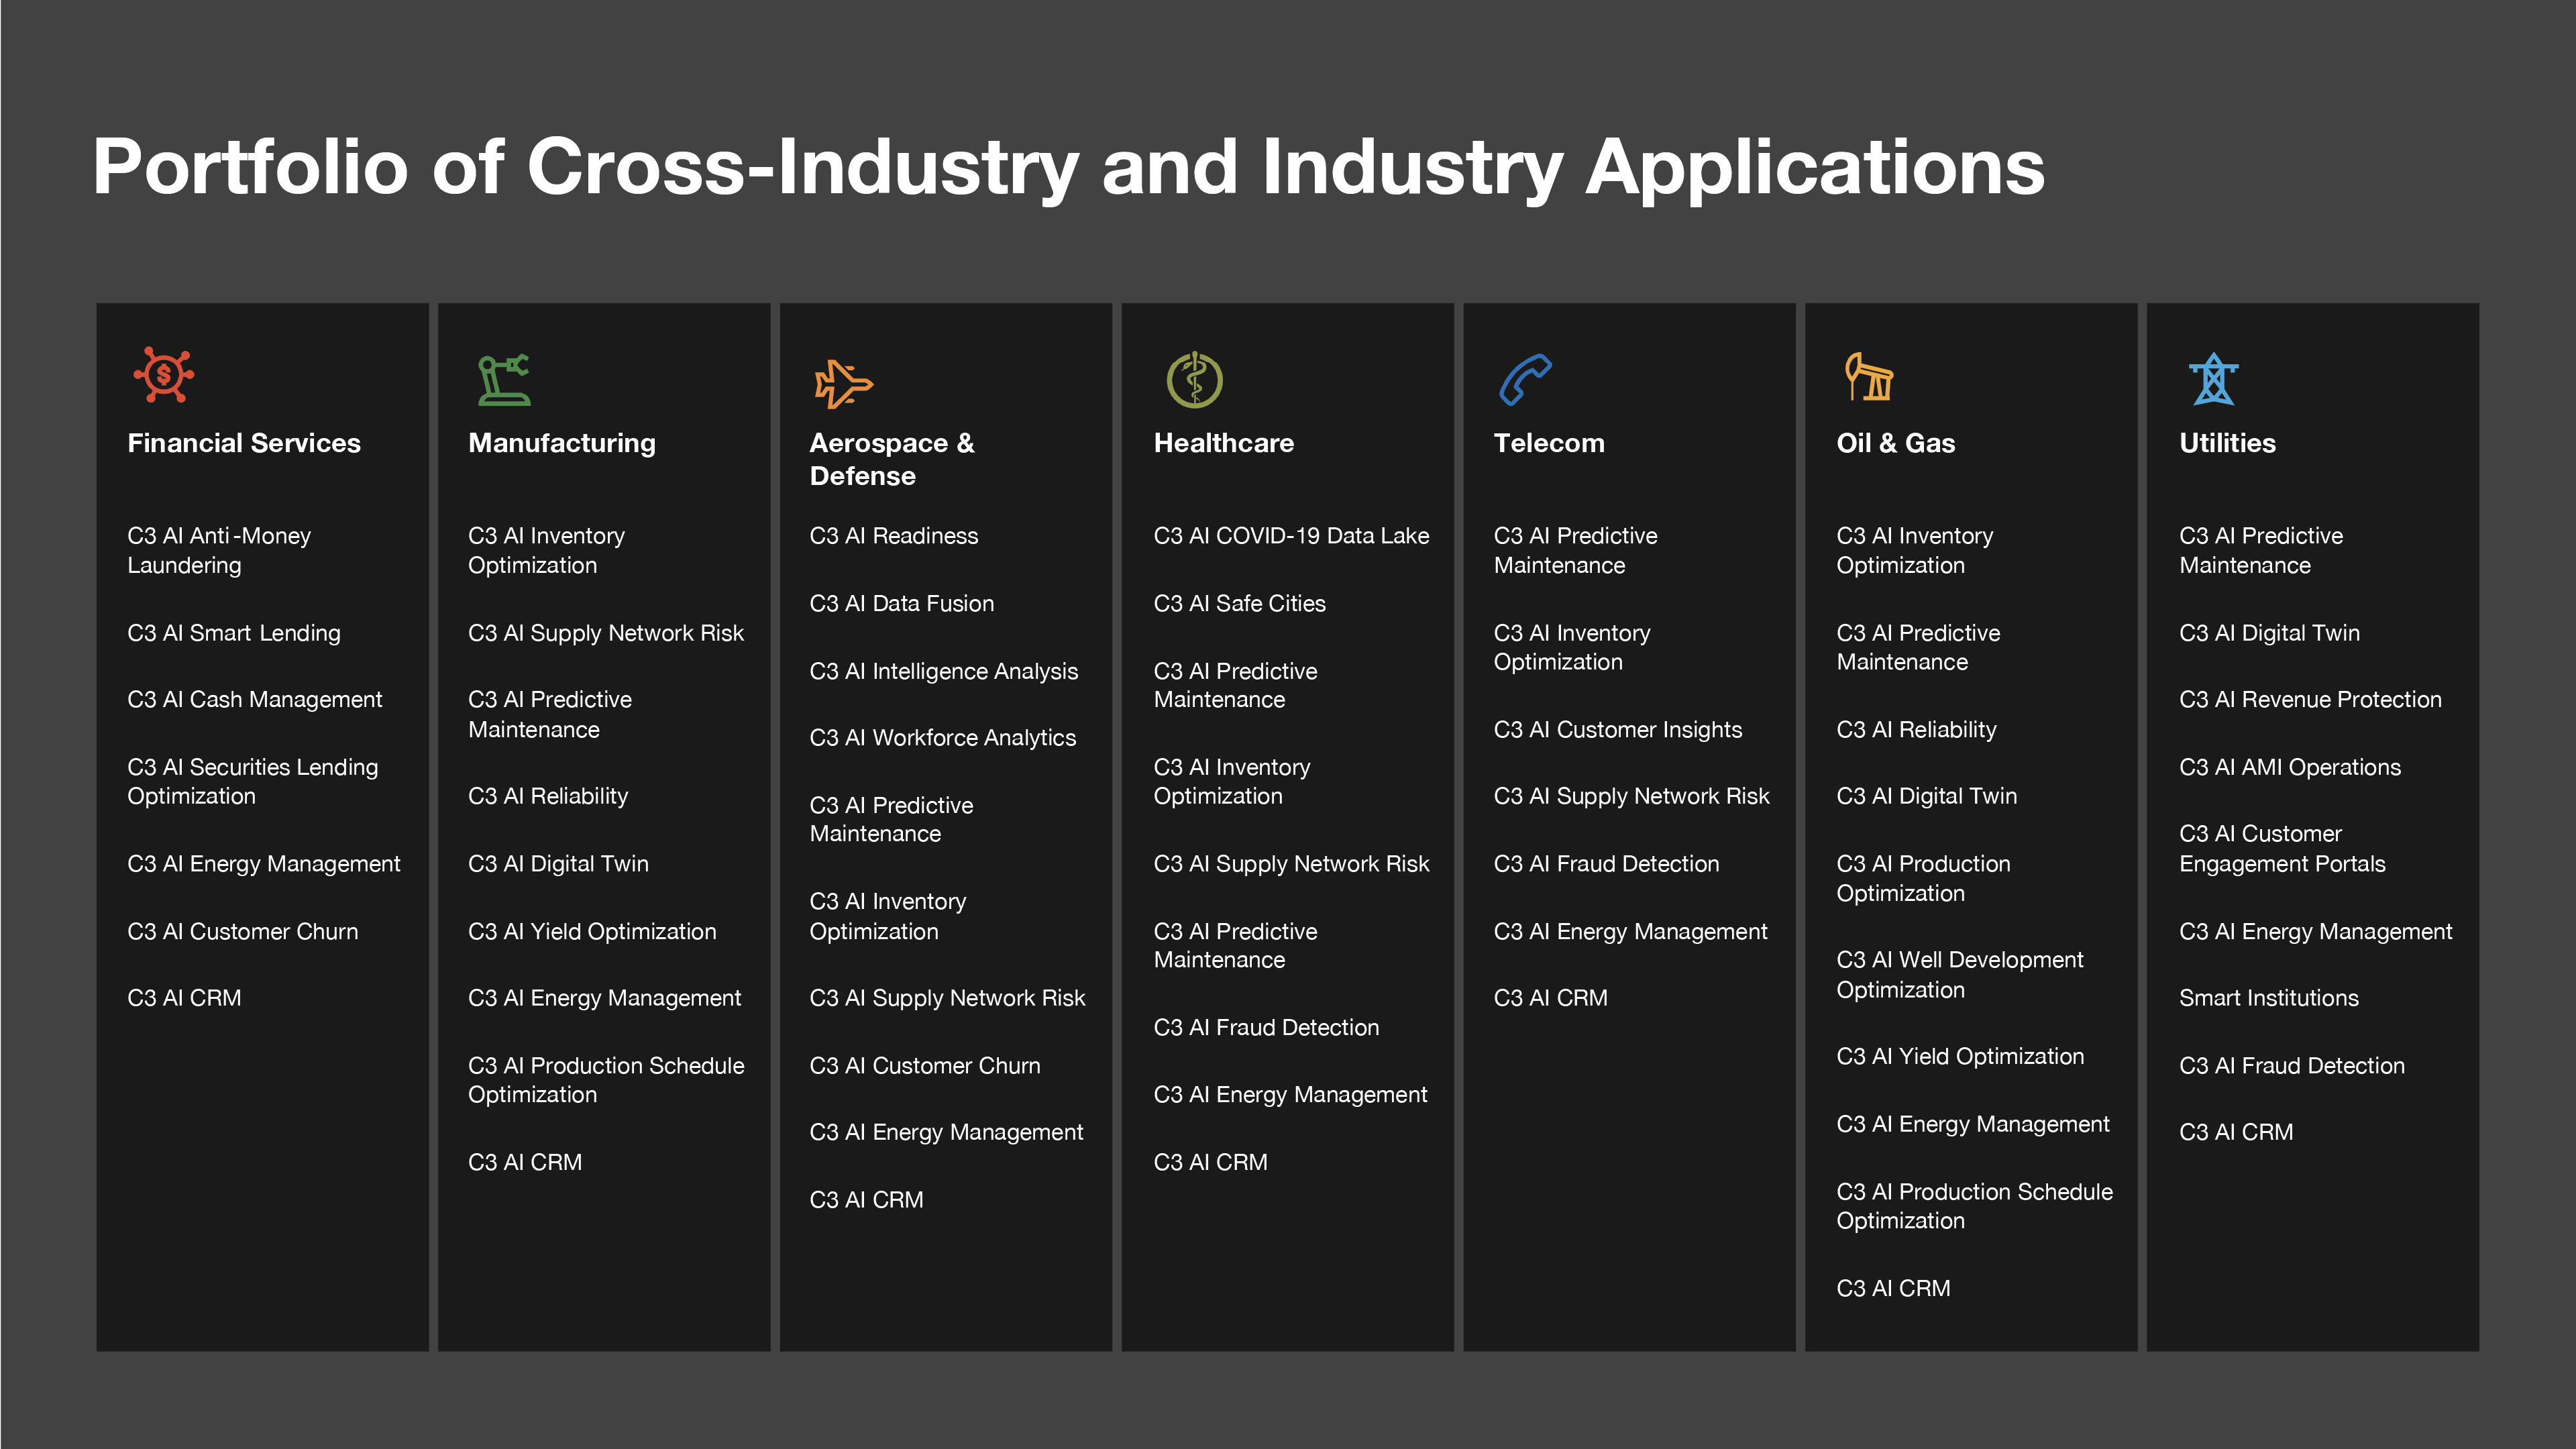Click the slide title Portfolio of Cross-Industry
2576x1449 pixels.
(x=1067, y=166)
